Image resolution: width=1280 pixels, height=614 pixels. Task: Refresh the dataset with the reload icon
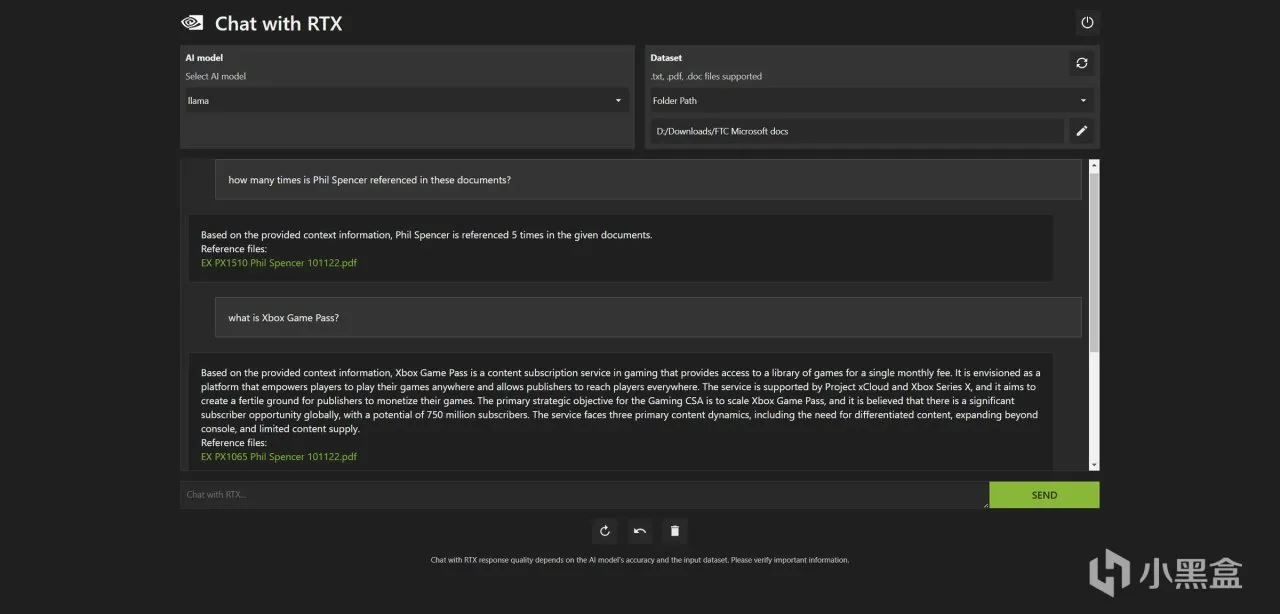tap(1081, 63)
